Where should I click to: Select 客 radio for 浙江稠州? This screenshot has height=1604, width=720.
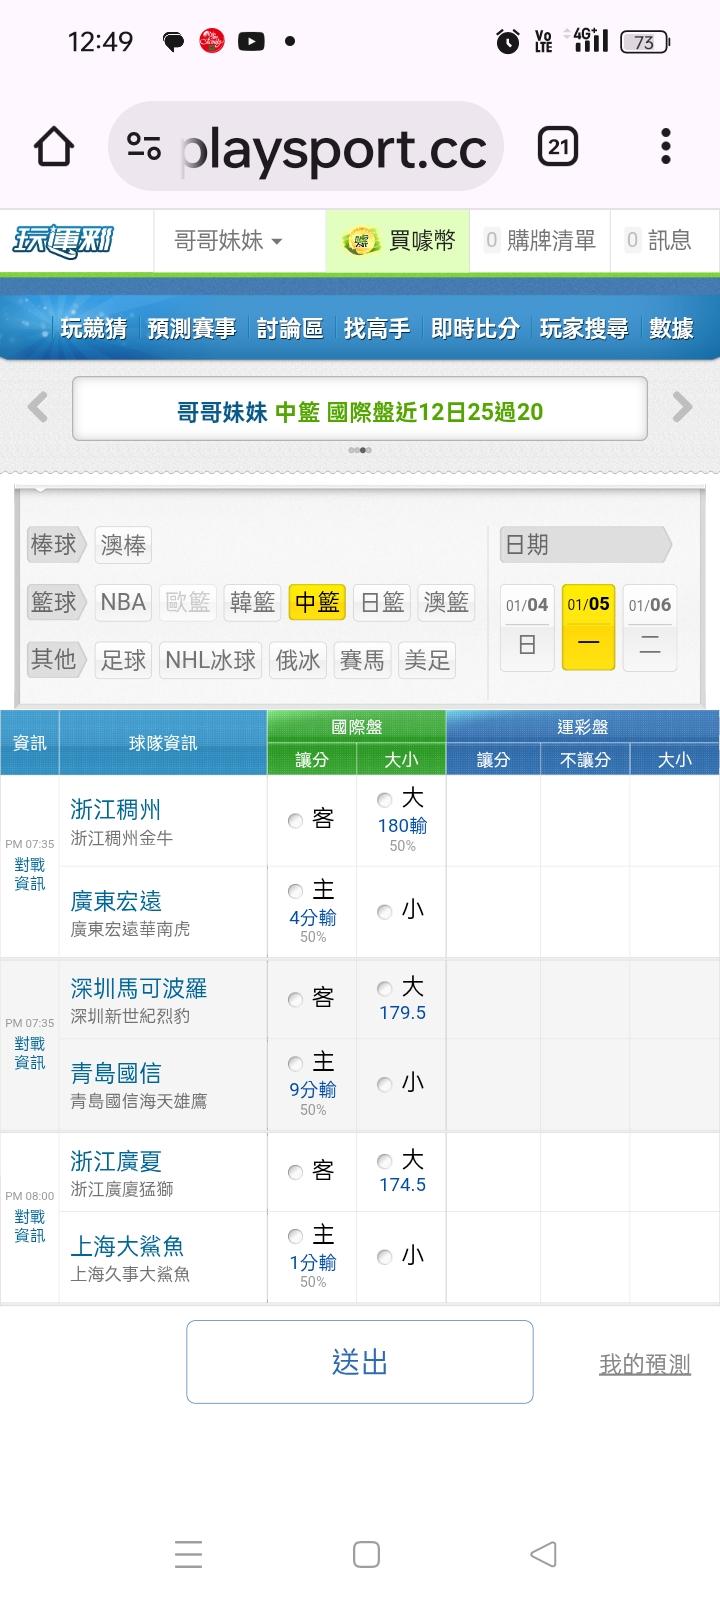[295, 821]
